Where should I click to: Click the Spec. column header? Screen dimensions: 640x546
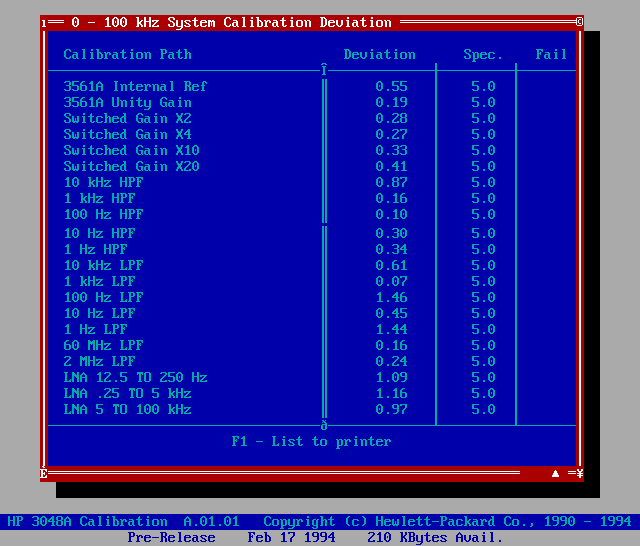[x=483, y=54]
